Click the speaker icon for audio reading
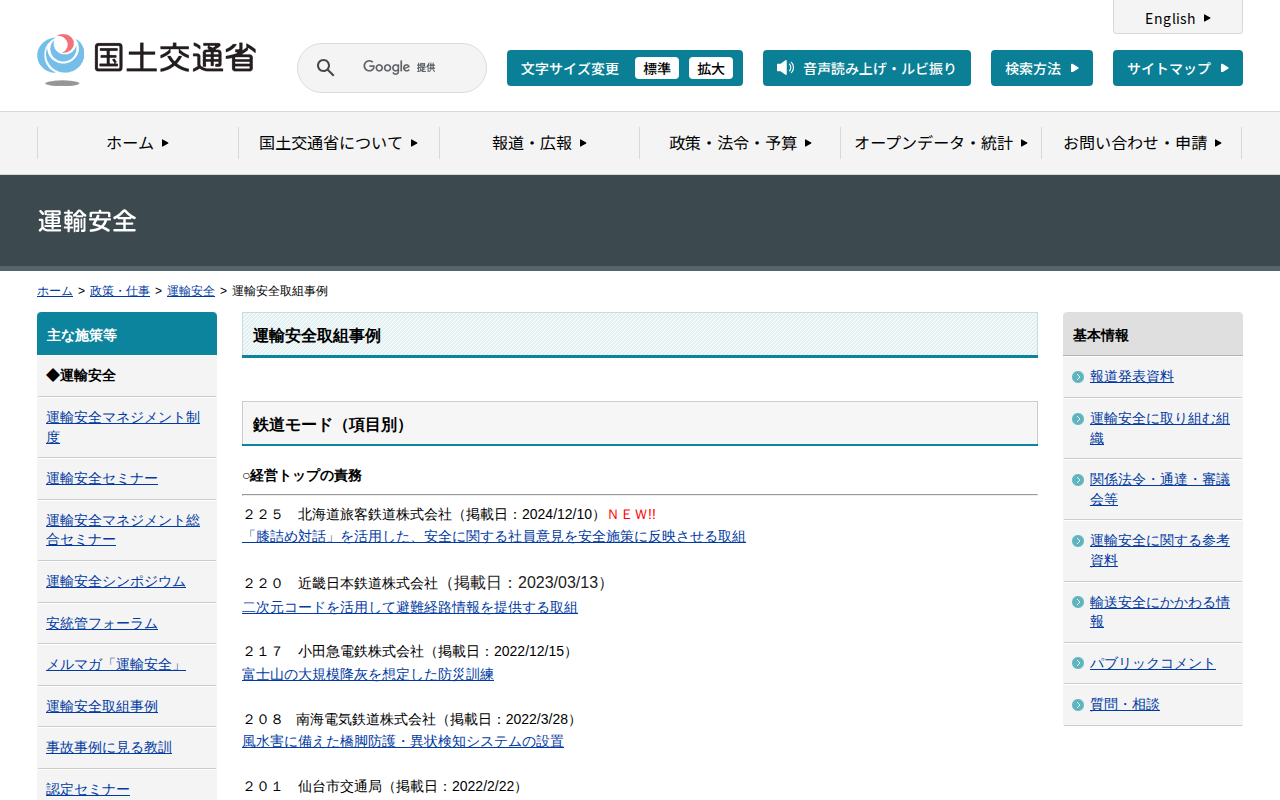 point(785,68)
